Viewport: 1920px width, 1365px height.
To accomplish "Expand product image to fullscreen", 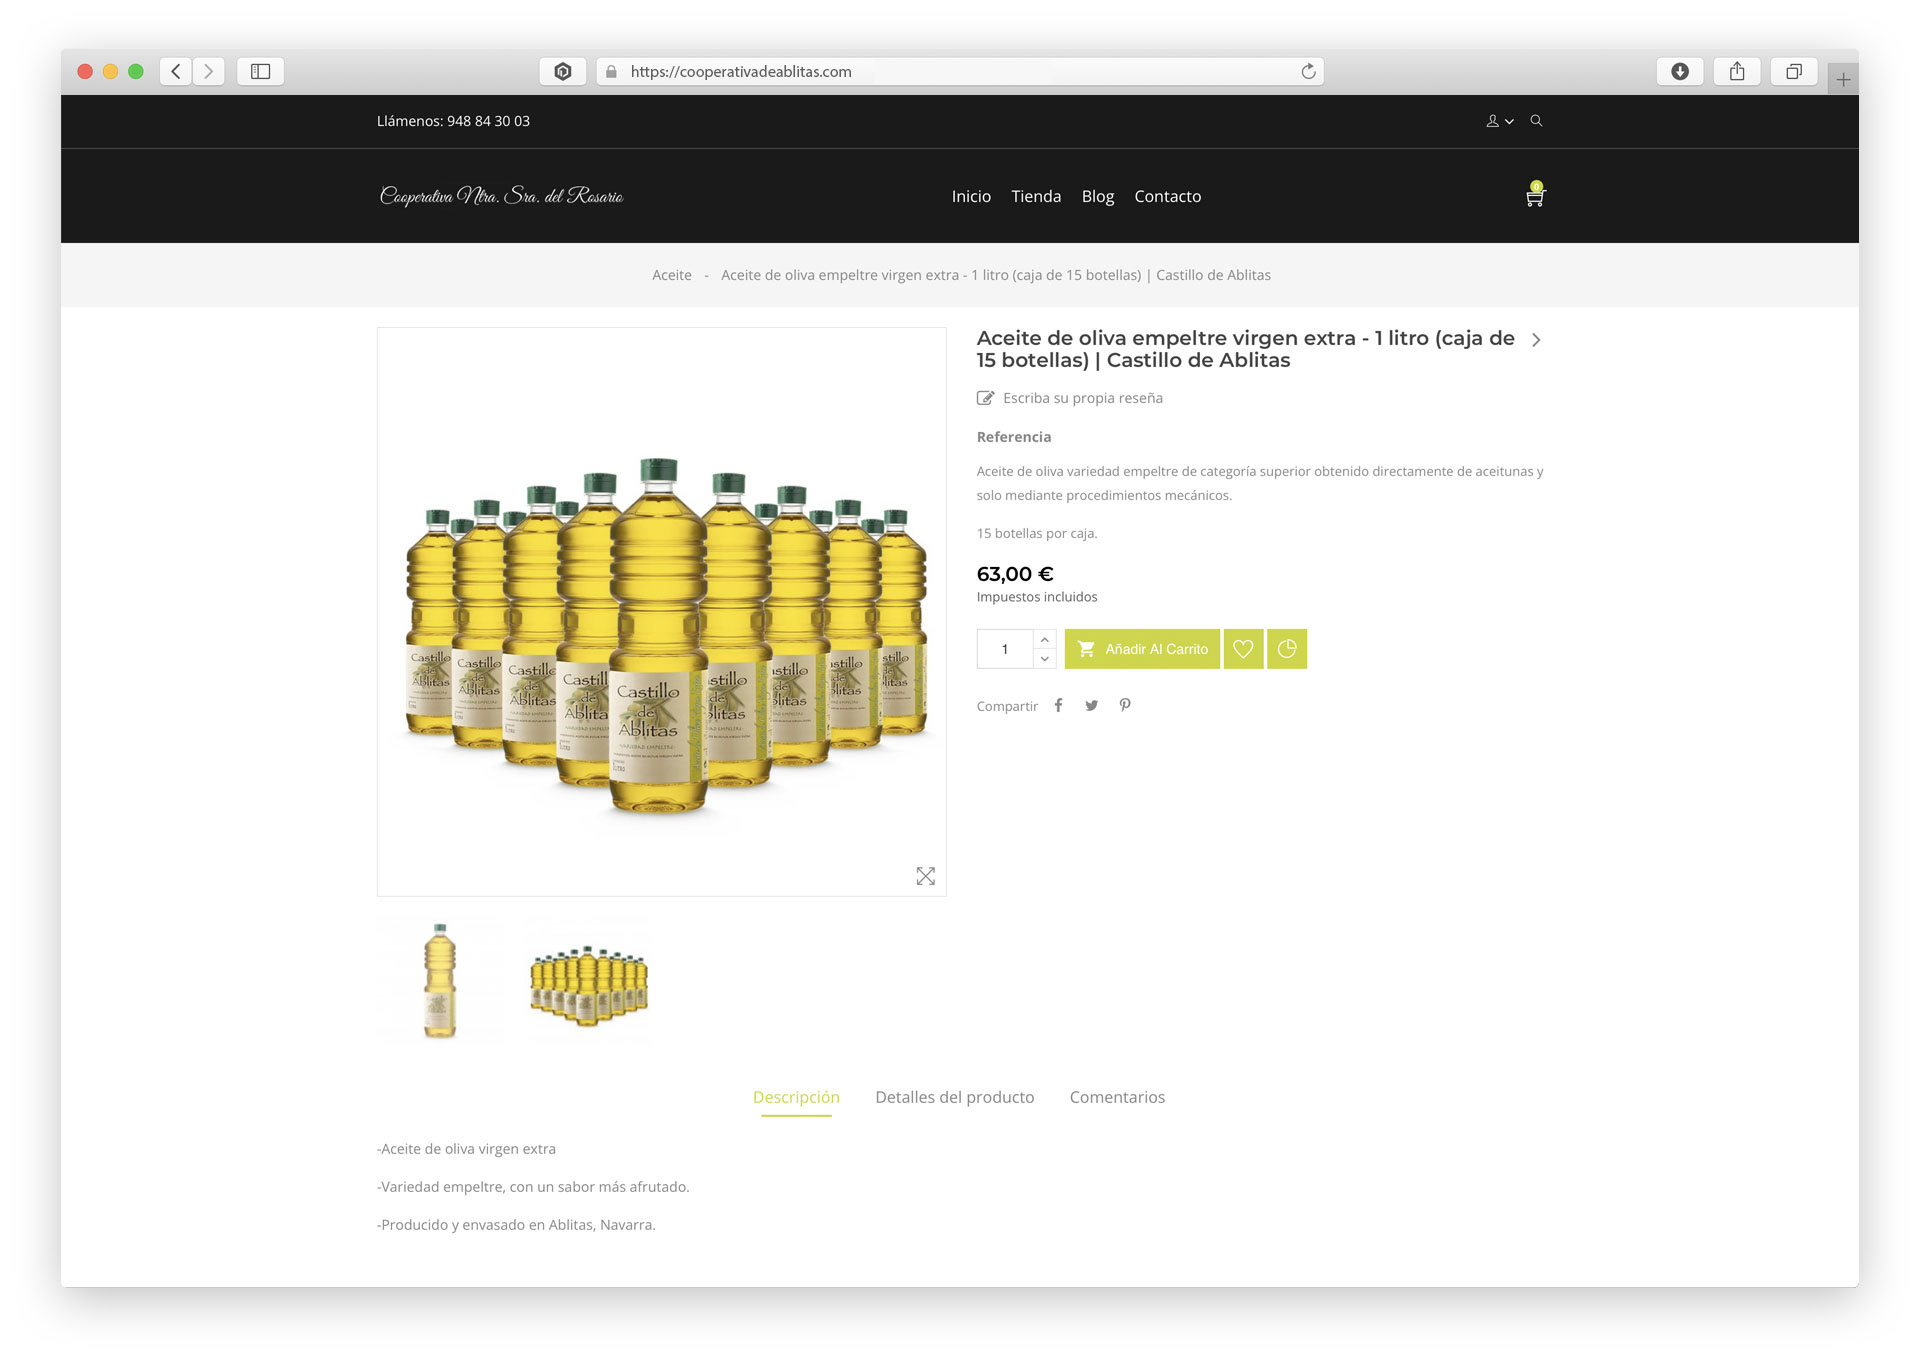I will pos(926,876).
